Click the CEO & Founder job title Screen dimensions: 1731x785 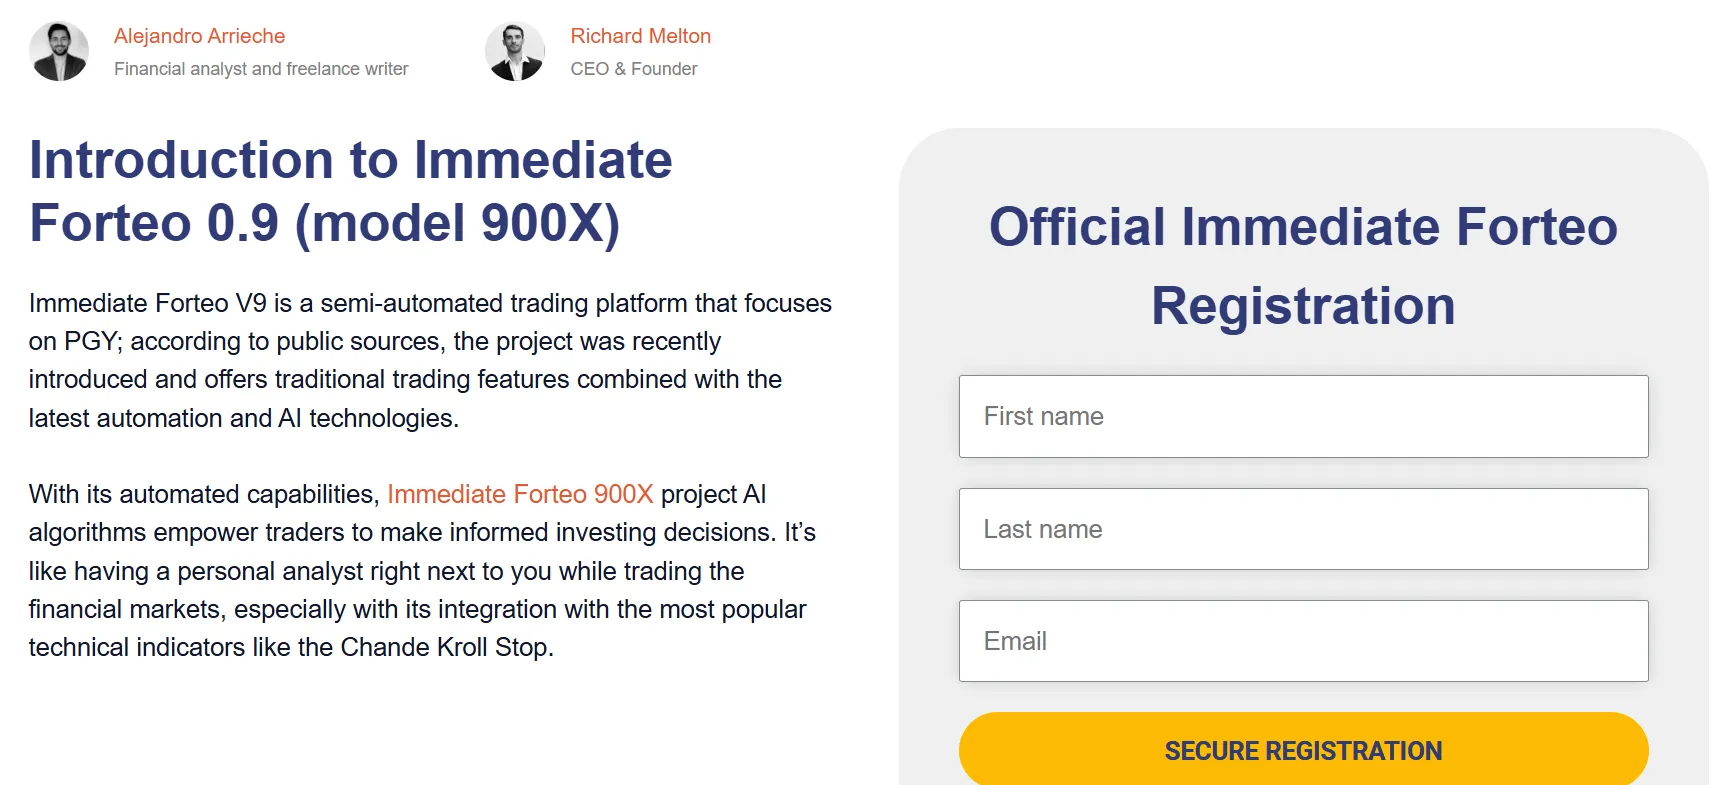pos(633,68)
